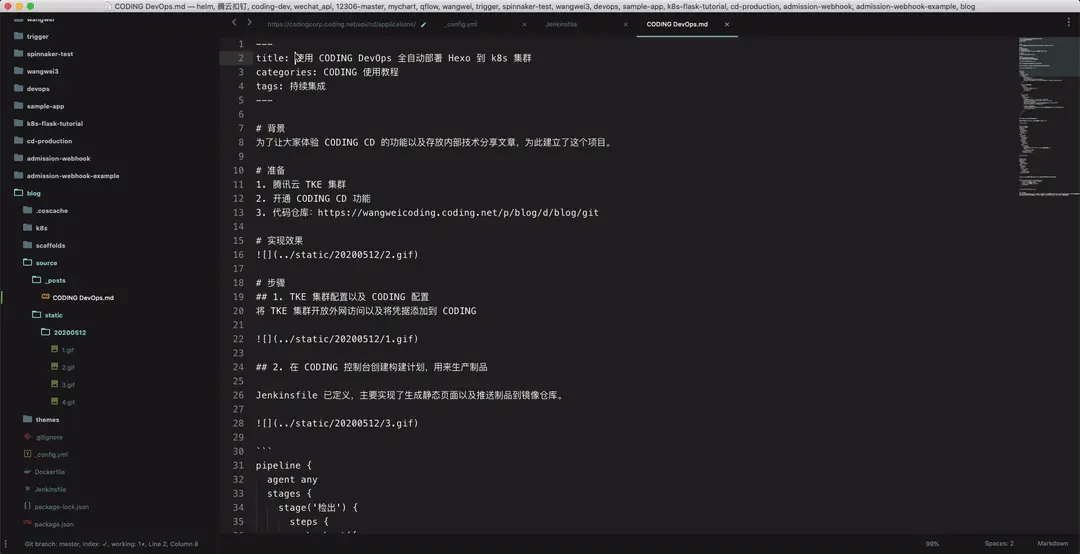This screenshot has width=1080, height=554.
Task: Click line number 16 in the gutter
Action: point(238,254)
